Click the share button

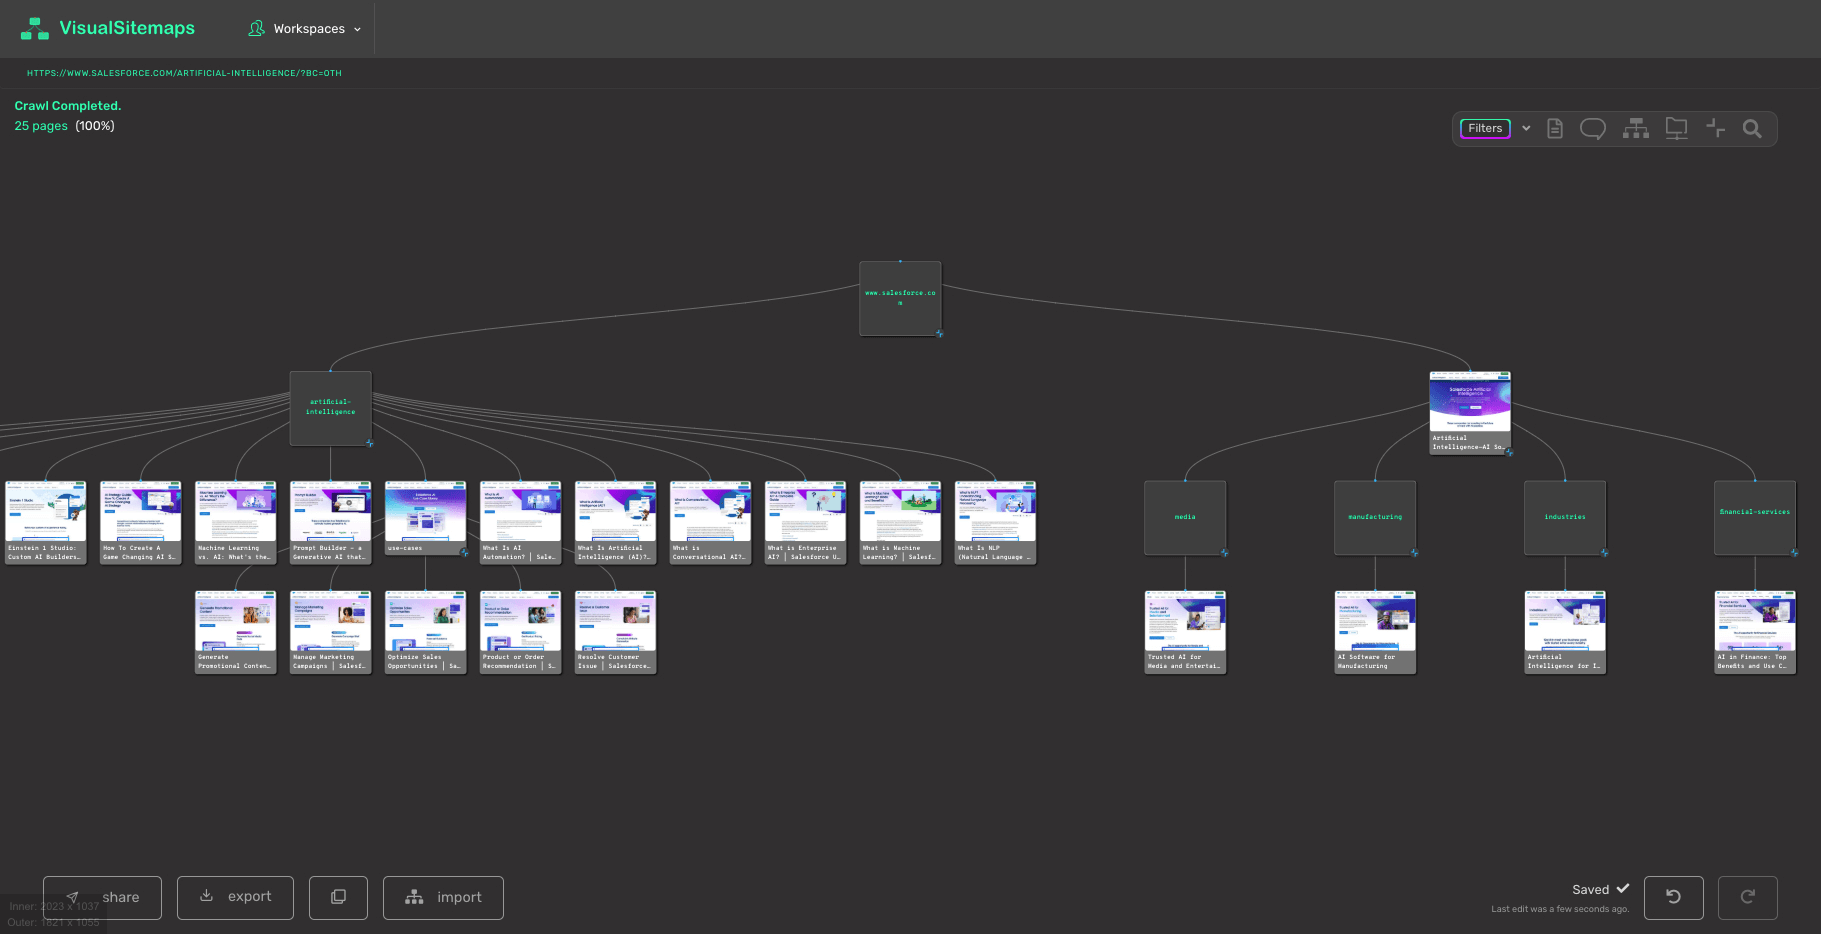[102, 897]
